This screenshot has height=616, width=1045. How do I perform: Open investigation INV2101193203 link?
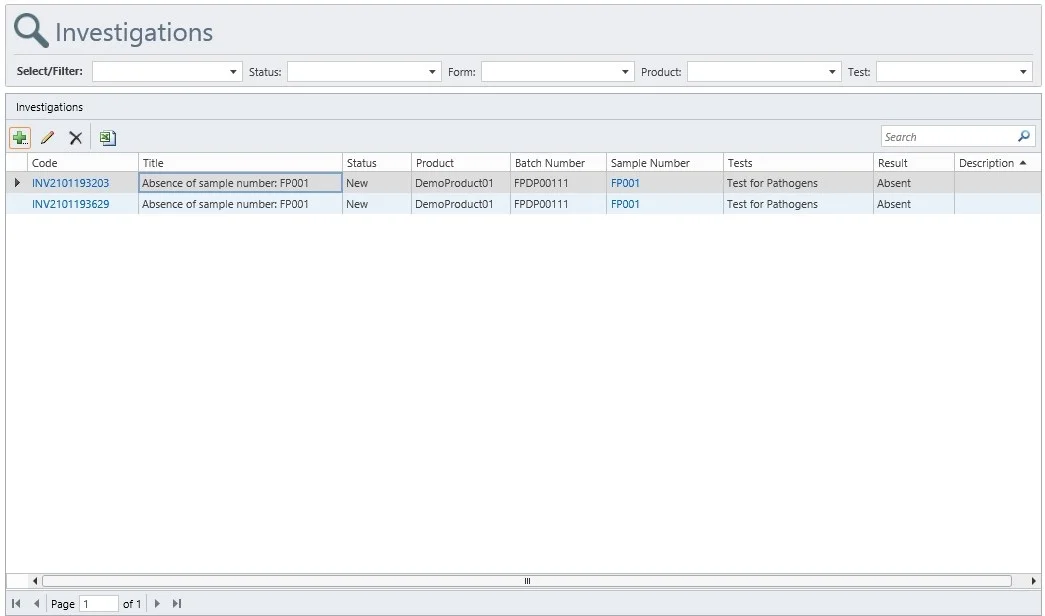pyautogui.click(x=70, y=184)
